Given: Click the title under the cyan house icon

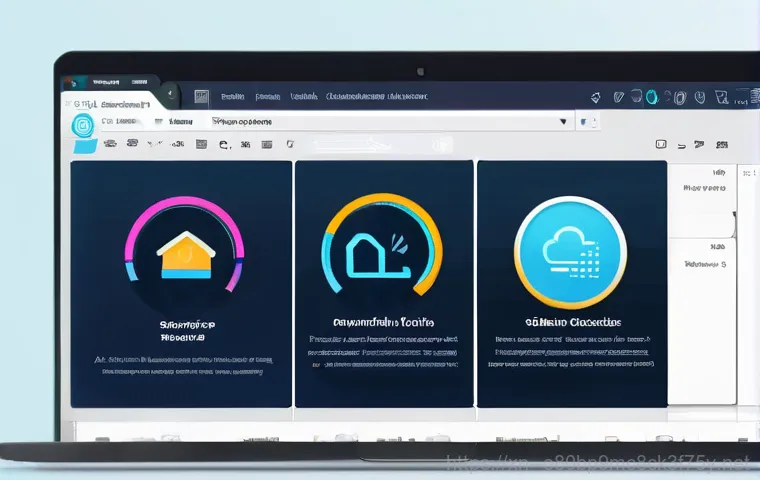Looking at the screenshot, I should pos(382,323).
